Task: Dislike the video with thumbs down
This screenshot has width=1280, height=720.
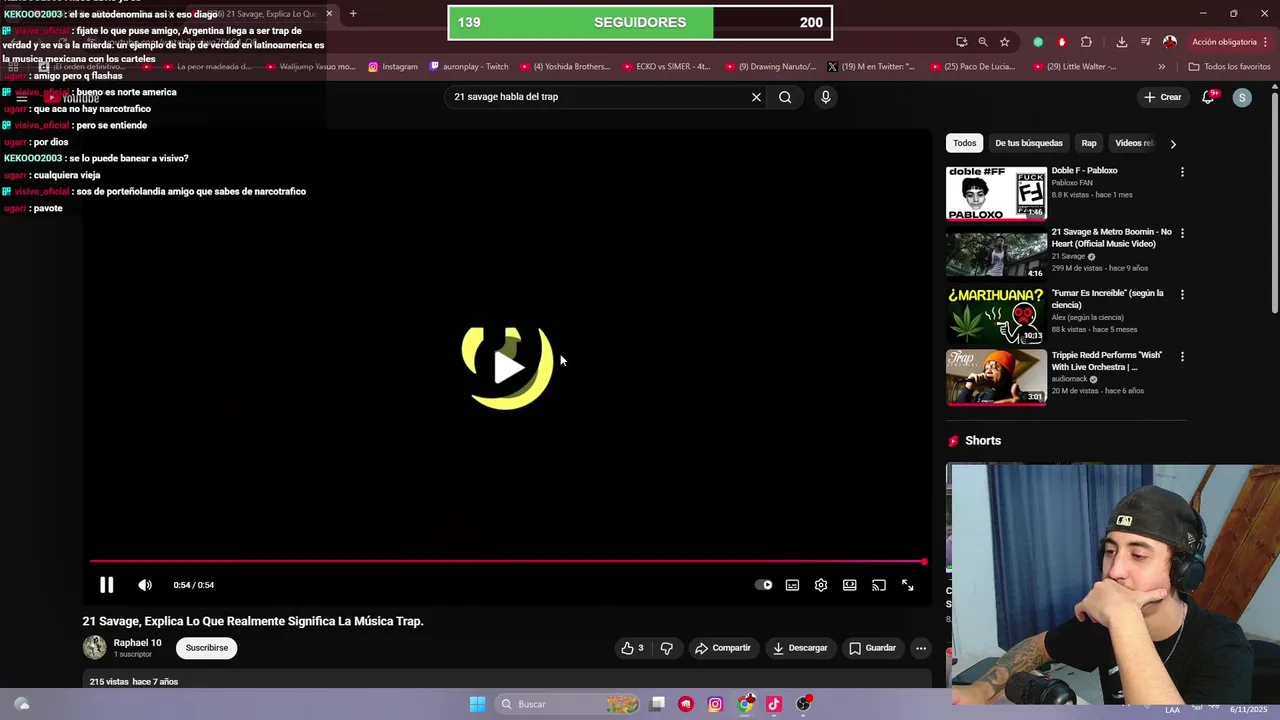Action: (x=666, y=648)
